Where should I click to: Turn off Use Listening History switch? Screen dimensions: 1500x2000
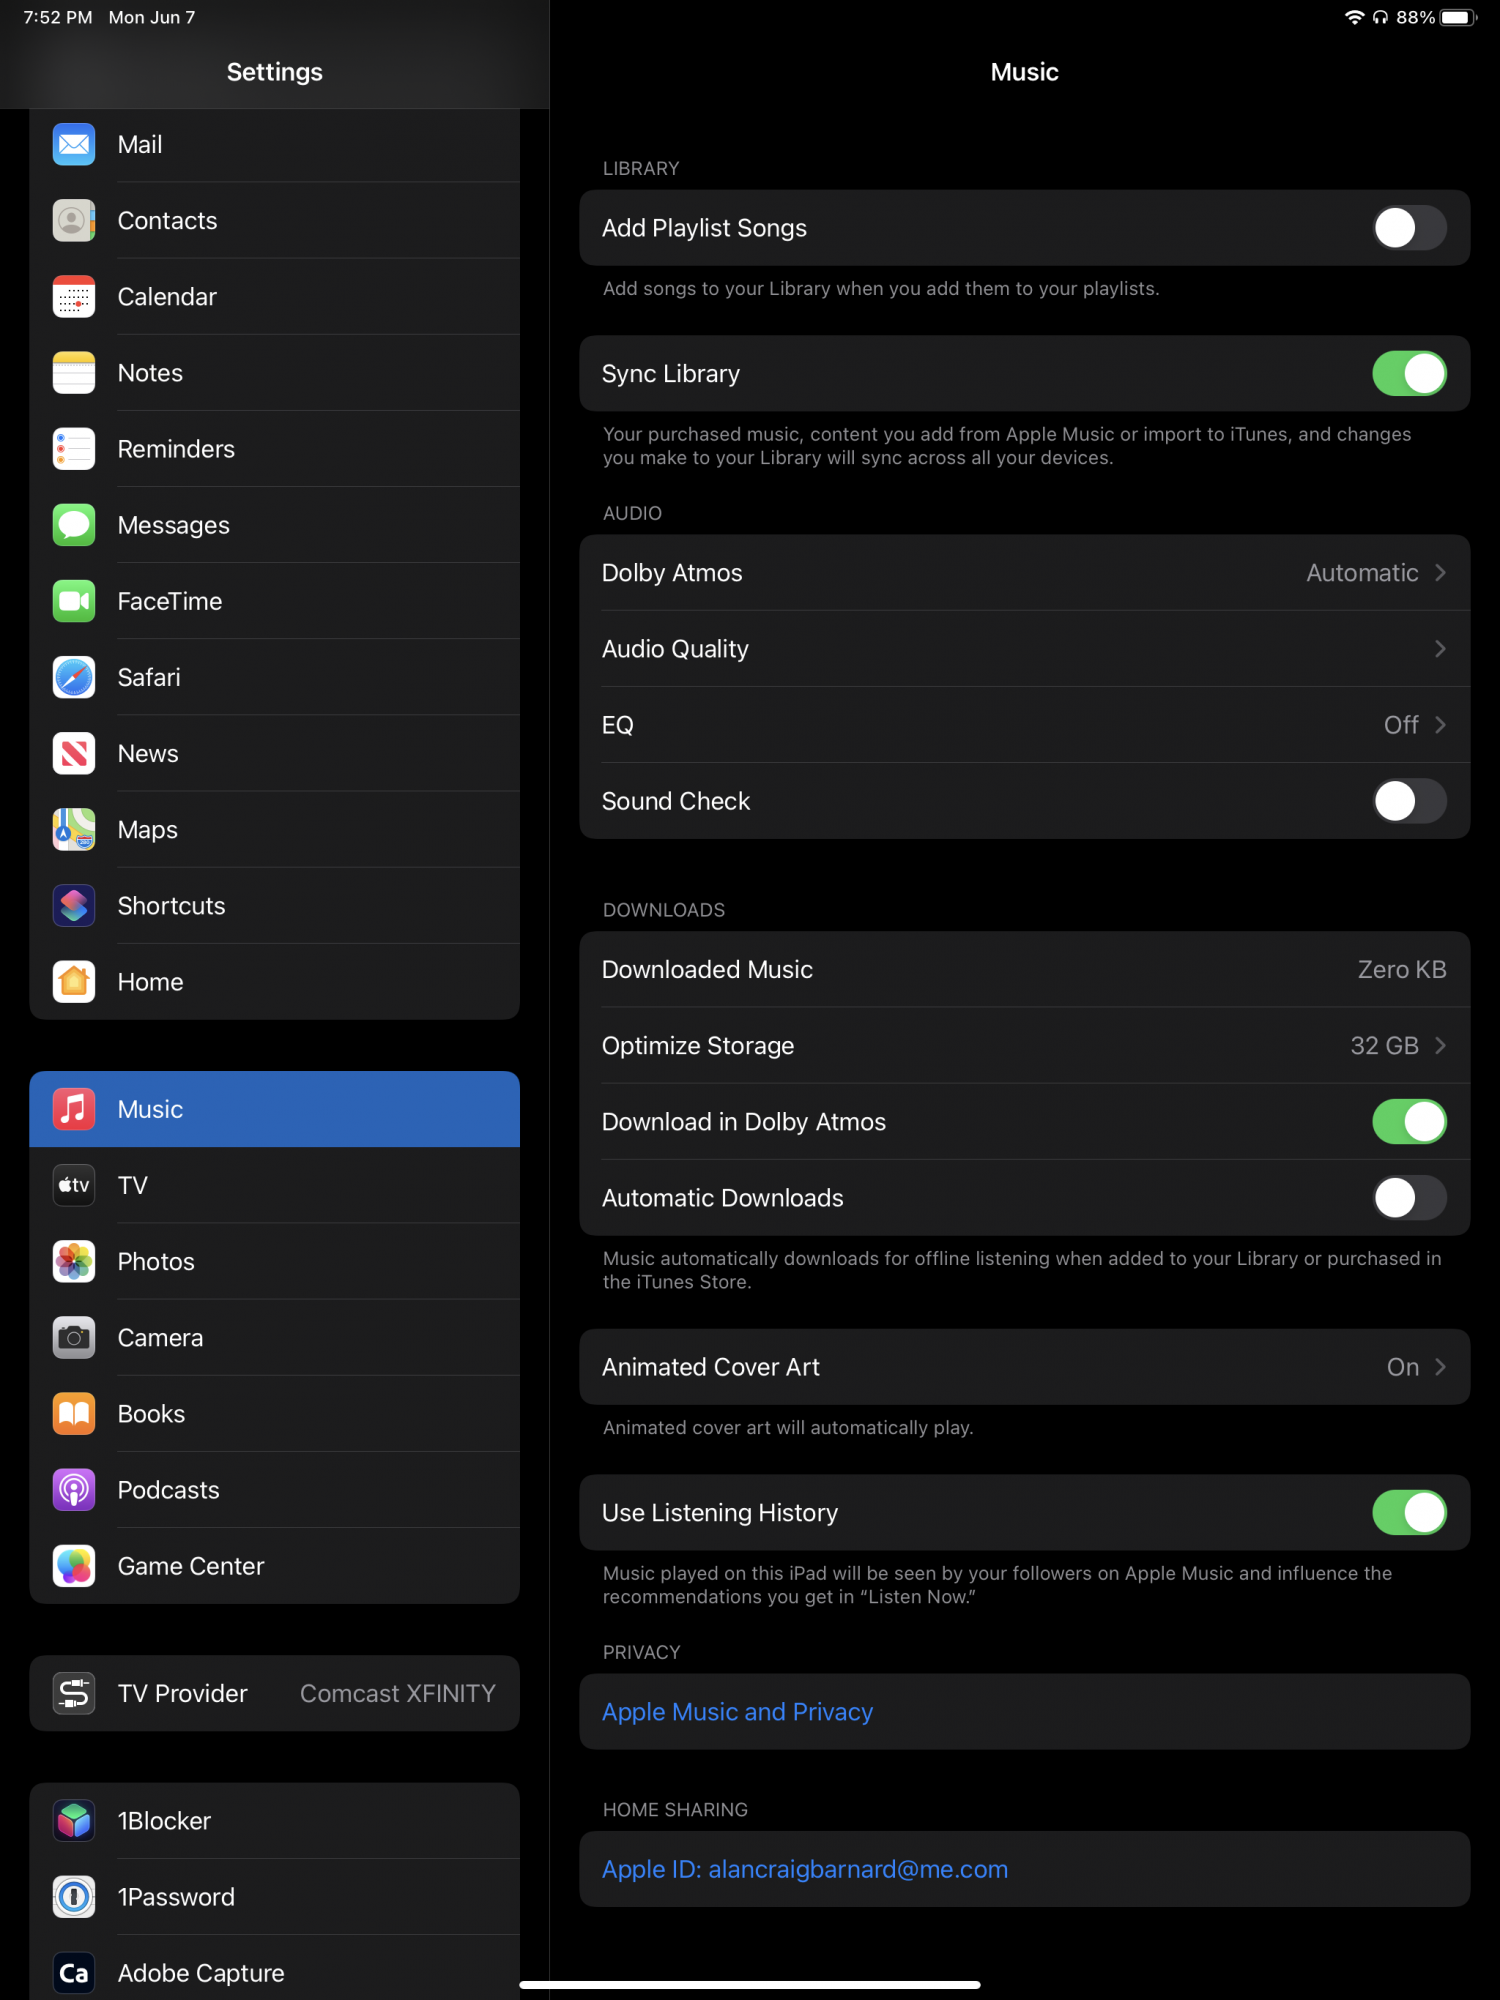pos(1409,1513)
